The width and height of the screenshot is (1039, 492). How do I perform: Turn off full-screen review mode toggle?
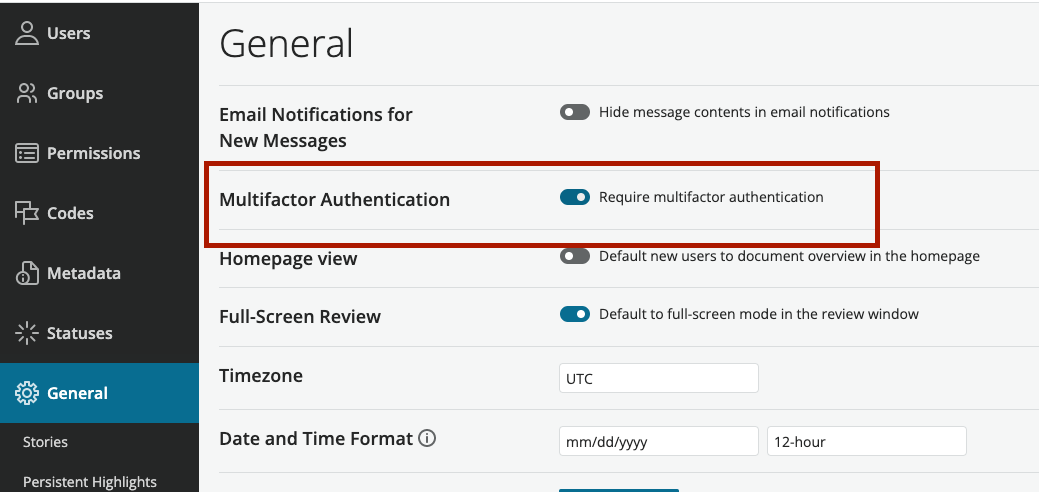coord(574,314)
